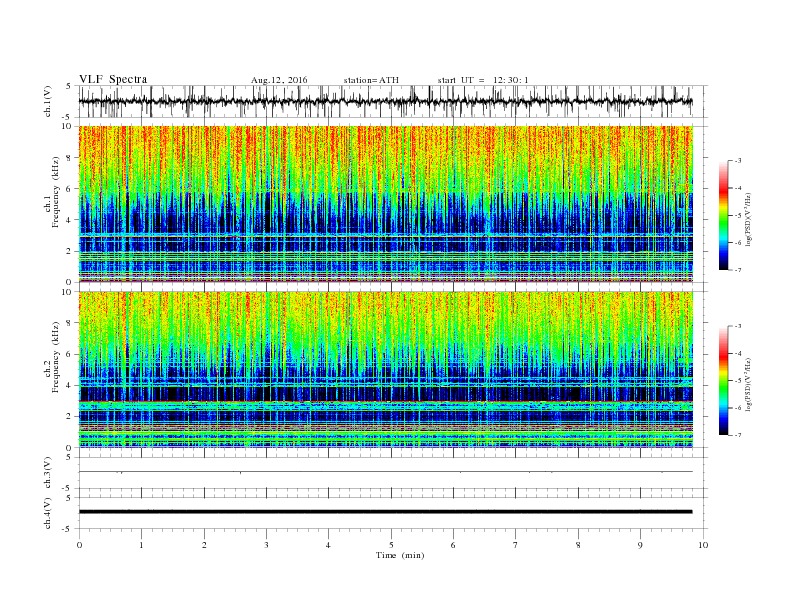Viewport: 792px width, 612px height.
Task: Click the "1" tick label on the Time axis
Action: [141, 545]
